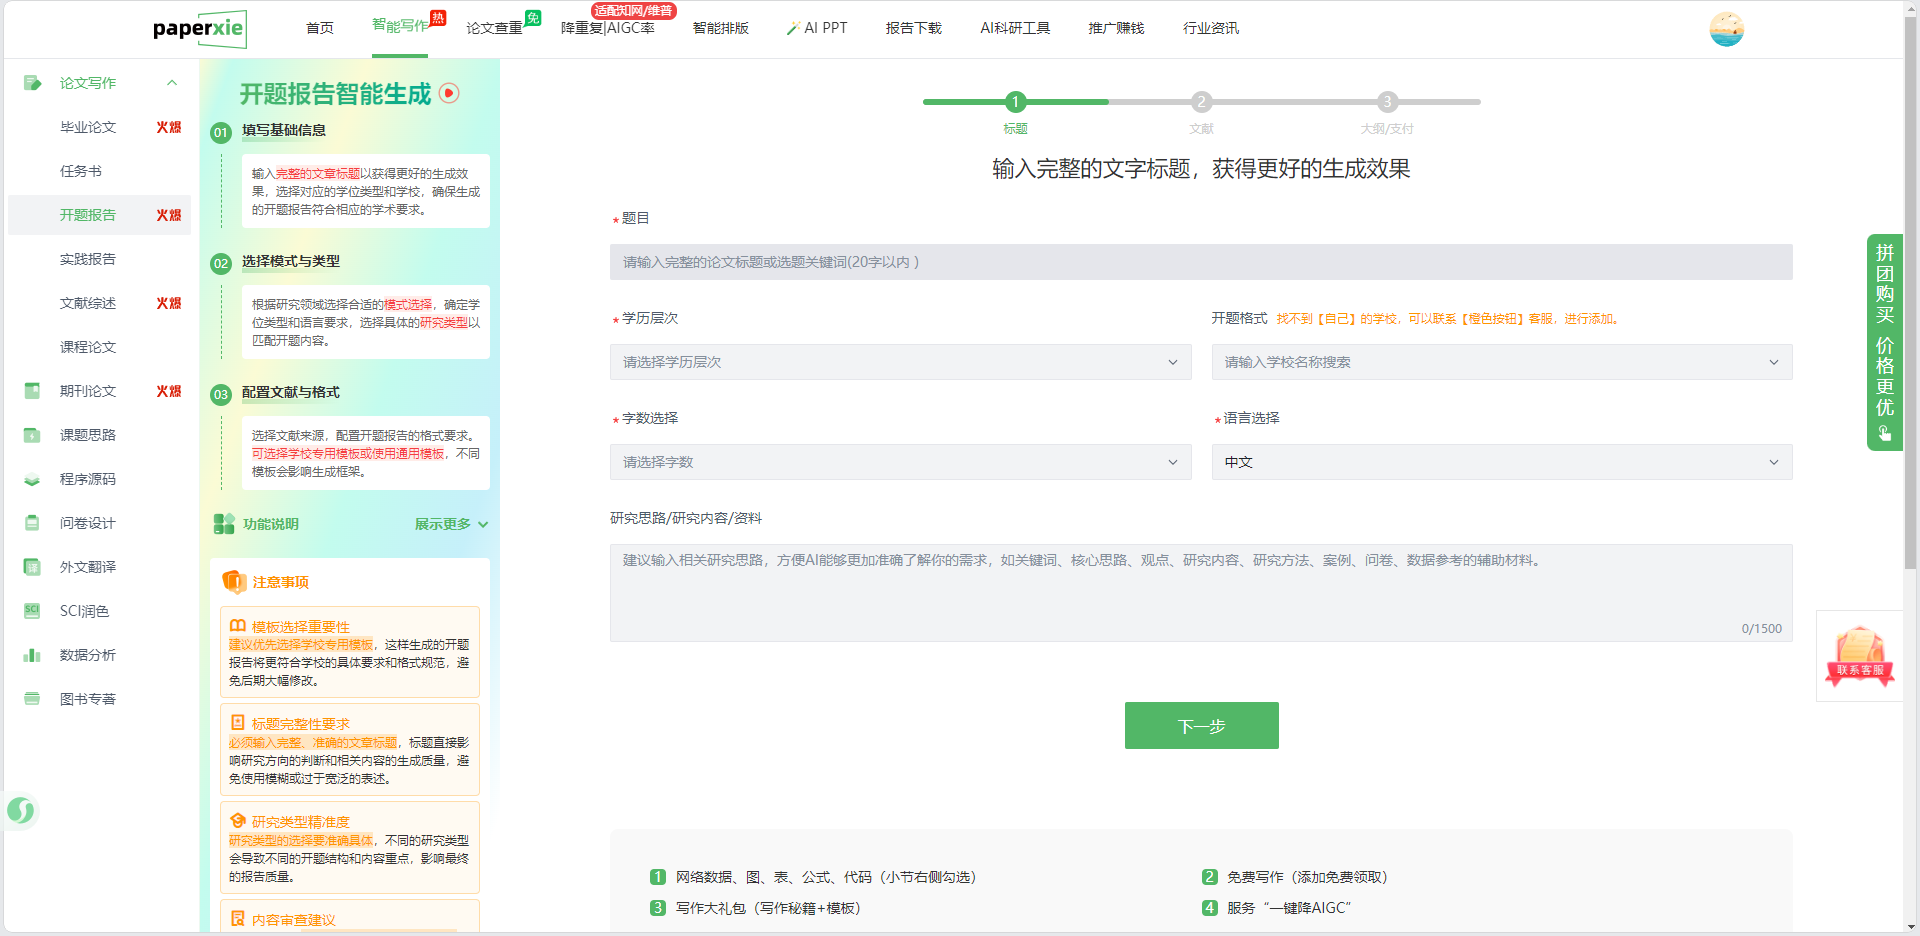Click the paperxie logo

tap(199, 29)
